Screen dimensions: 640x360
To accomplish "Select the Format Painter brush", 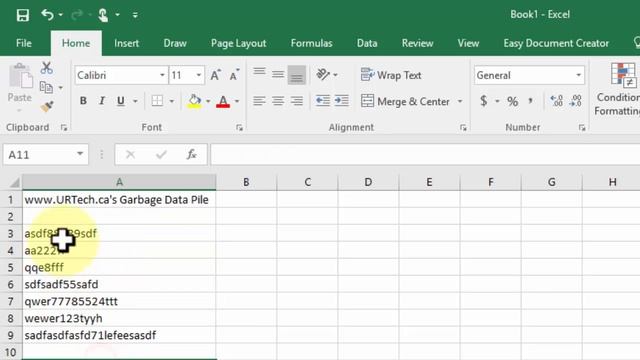I will (x=47, y=106).
